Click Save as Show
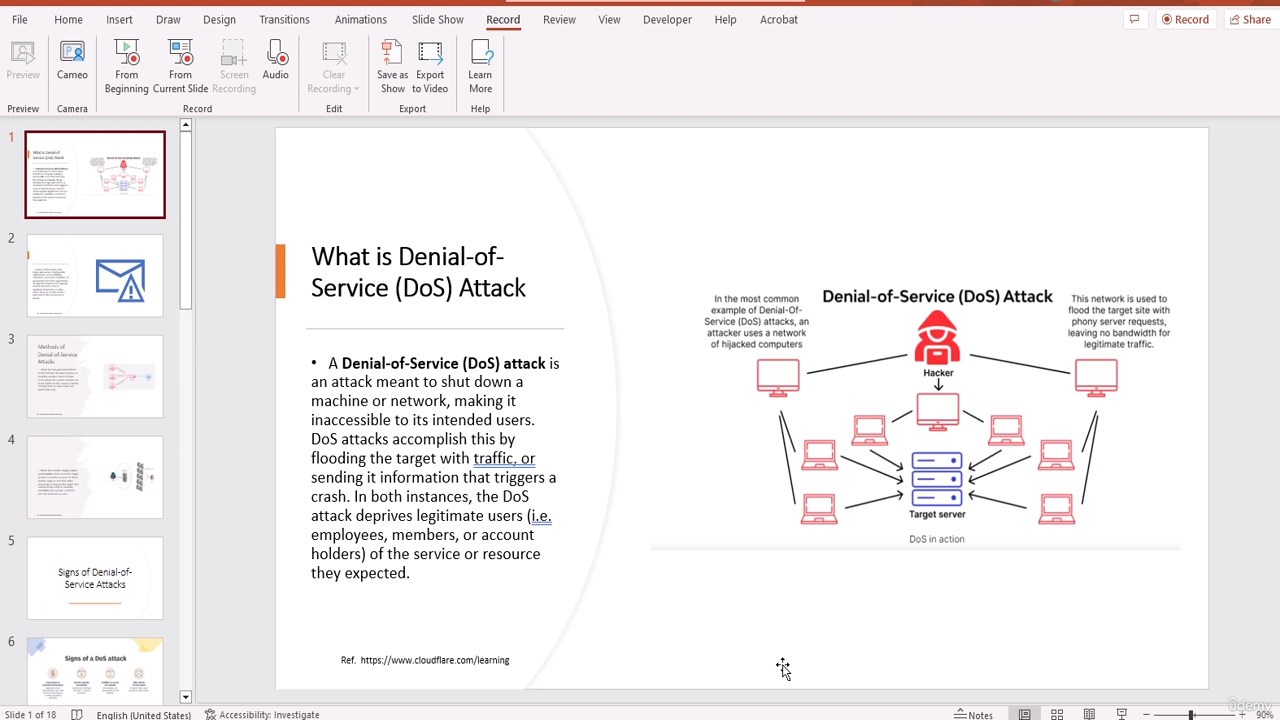This screenshot has height=720, width=1280. [392, 65]
